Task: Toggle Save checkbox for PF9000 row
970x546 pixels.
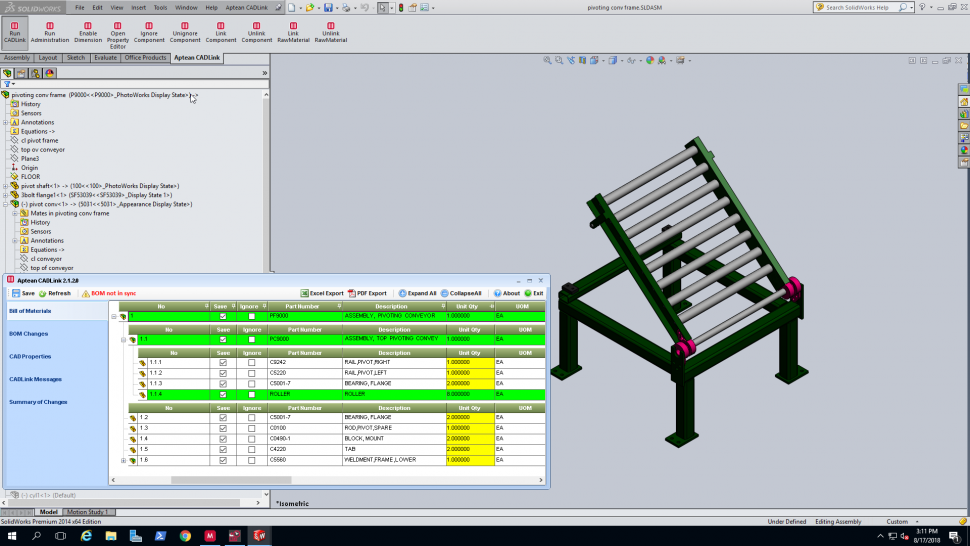Action: pos(223,316)
